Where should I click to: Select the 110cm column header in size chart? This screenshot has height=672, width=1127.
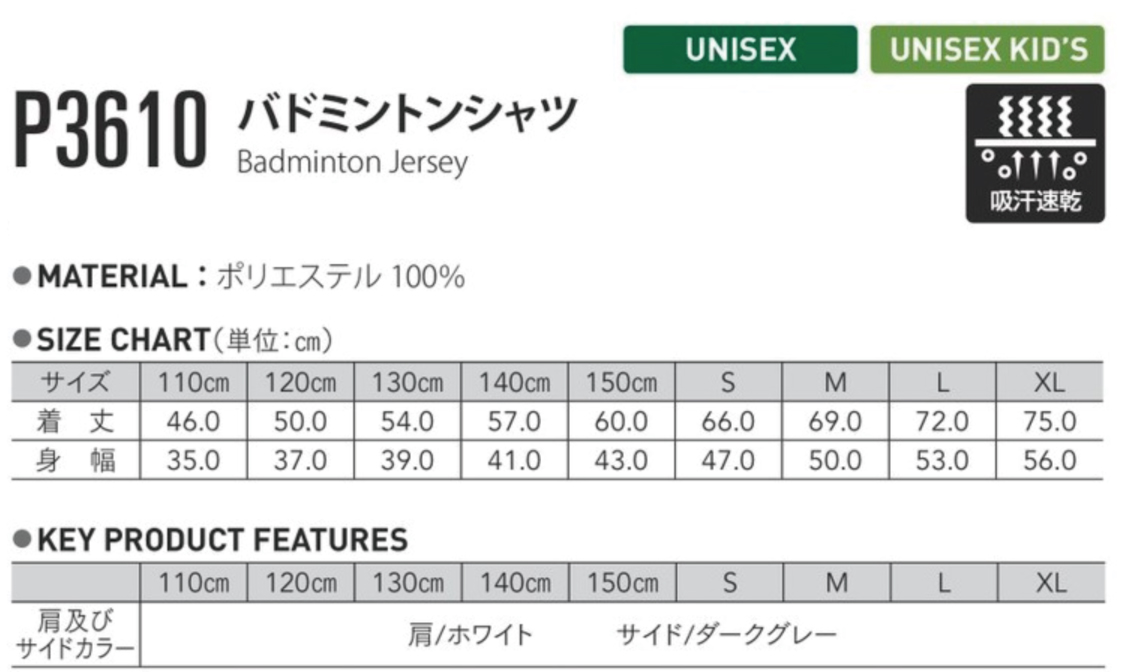coord(193,382)
